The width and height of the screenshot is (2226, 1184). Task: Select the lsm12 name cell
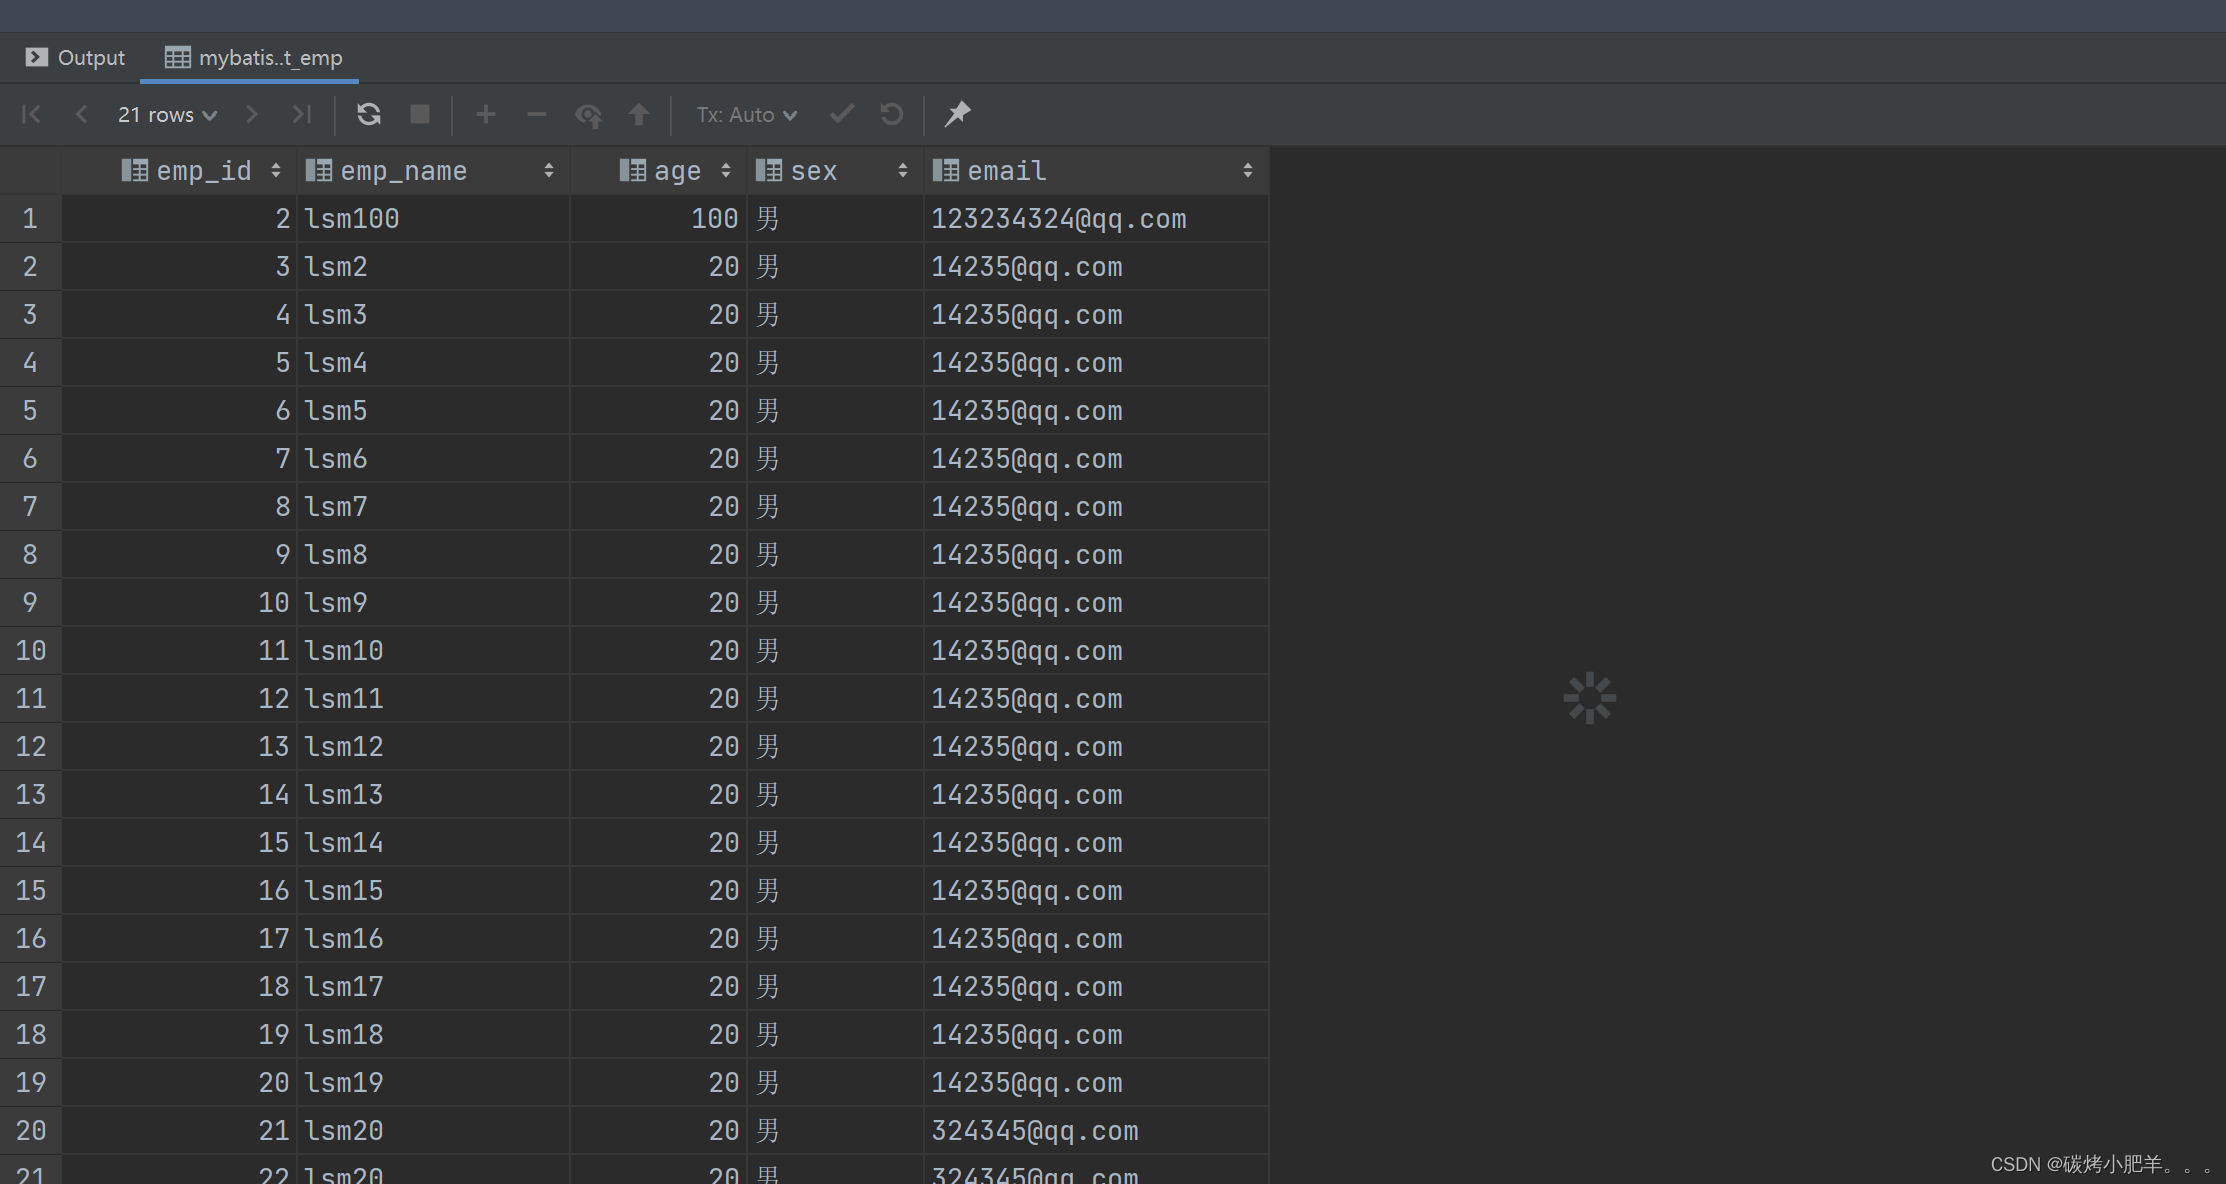tap(434, 747)
